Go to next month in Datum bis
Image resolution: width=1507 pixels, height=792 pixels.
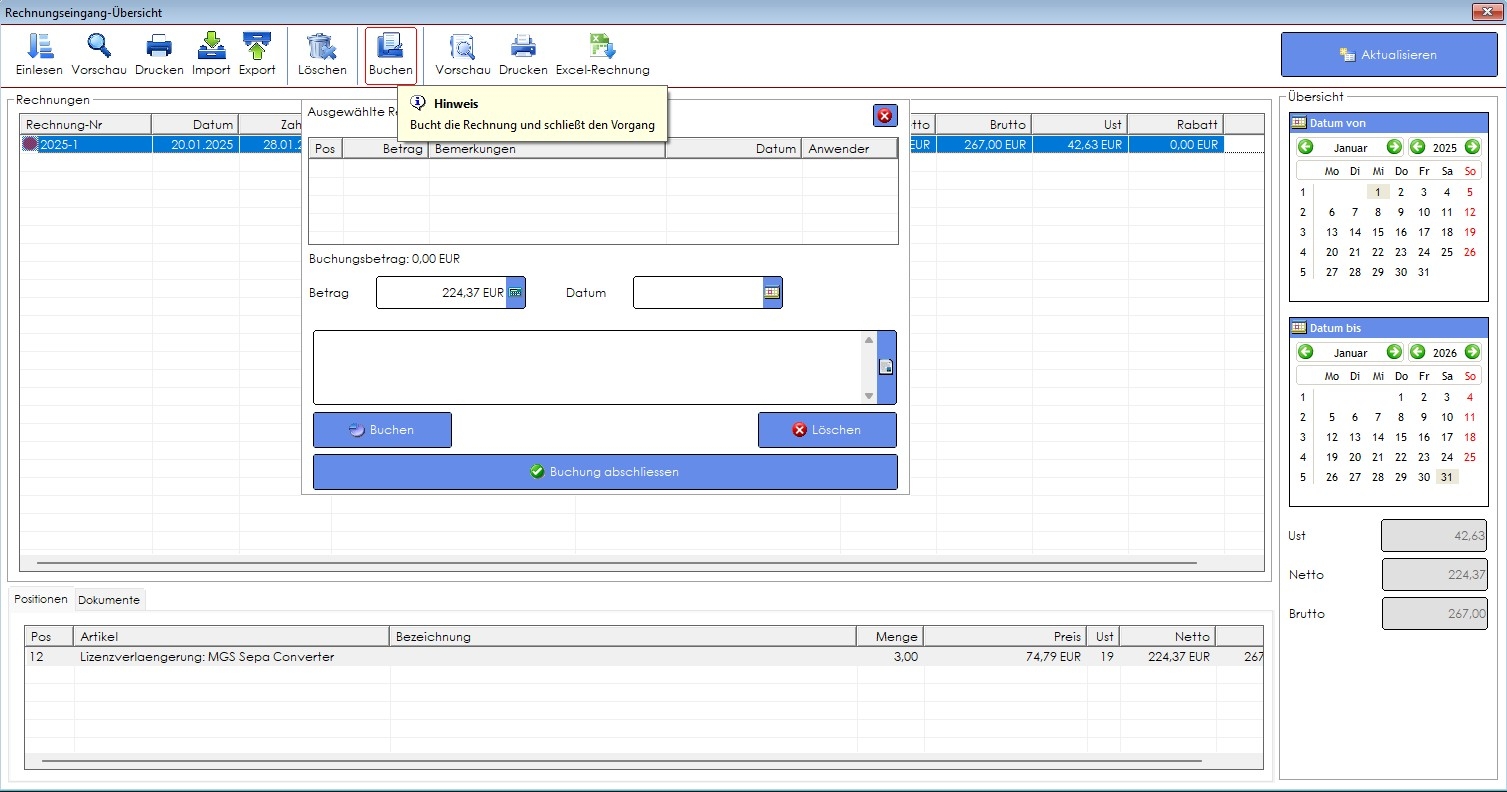tap(1394, 352)
